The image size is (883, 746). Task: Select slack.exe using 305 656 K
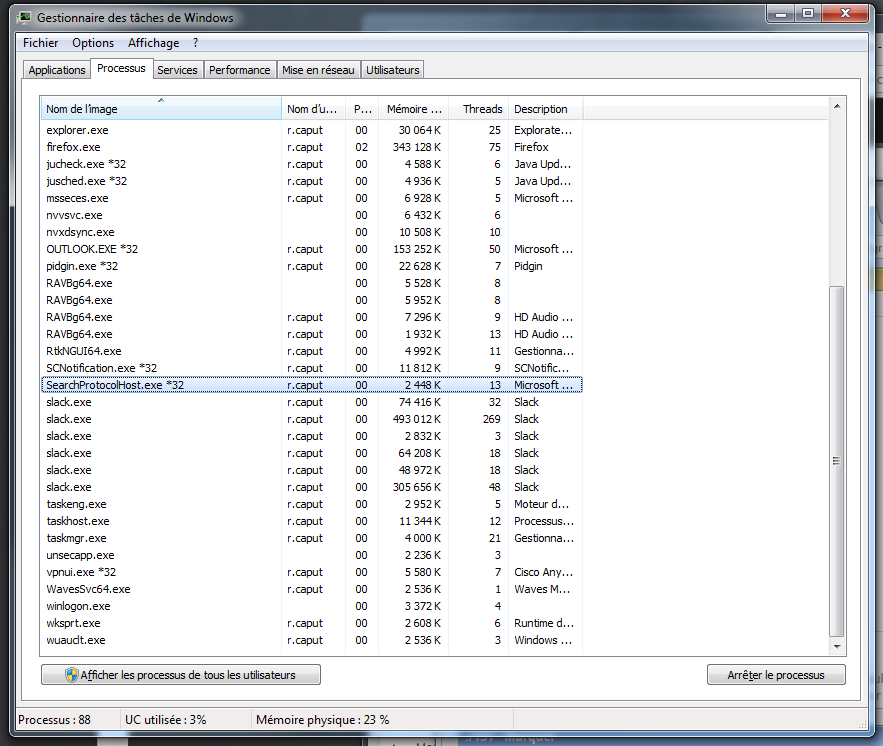tap(311, 487)
